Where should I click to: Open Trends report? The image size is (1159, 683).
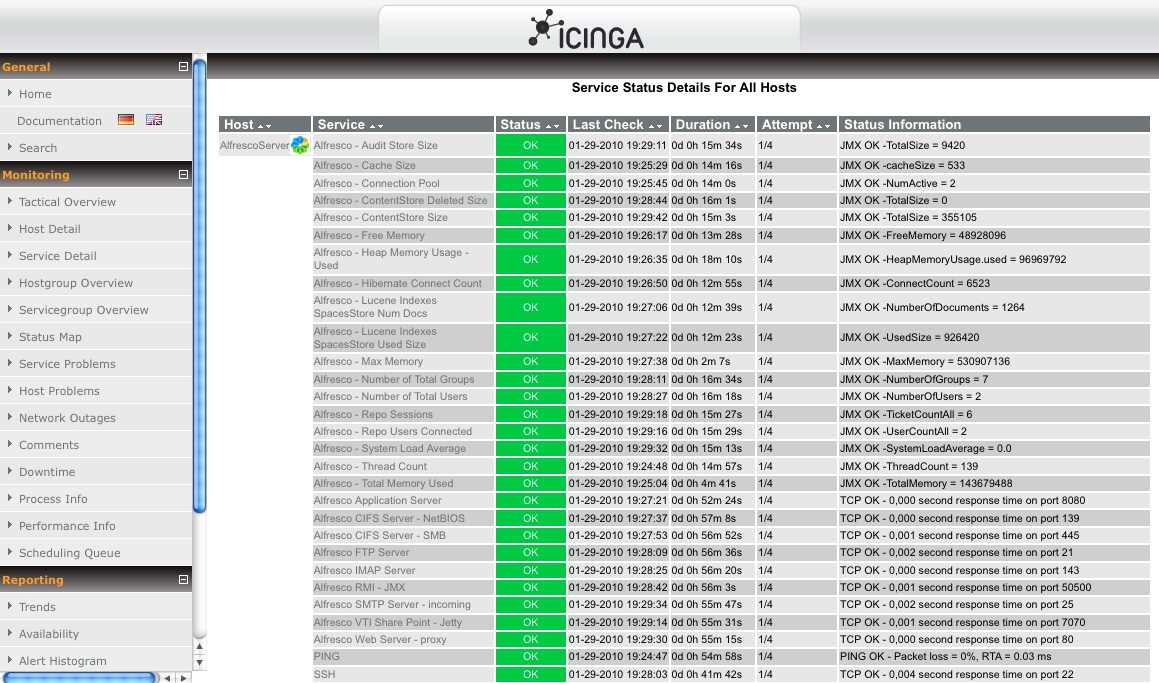point(37,607)
